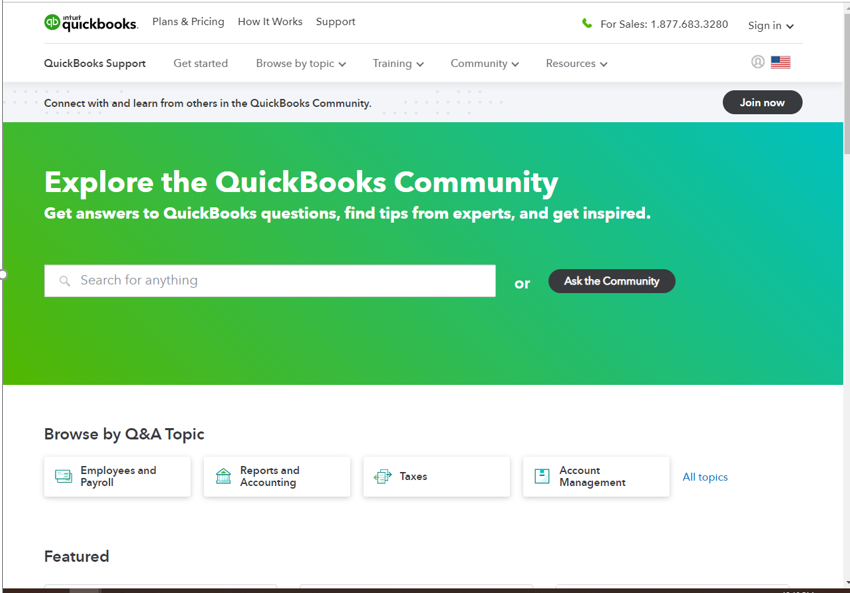This screenshot has width=850, height=593.
Task: Open the Taxes topic card
Action: tap(436, 476)
